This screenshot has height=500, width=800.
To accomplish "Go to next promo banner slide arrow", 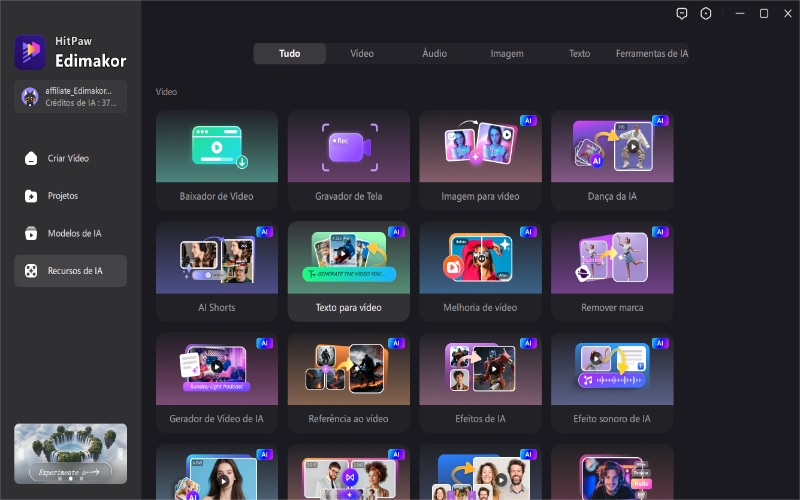I will point(120,454).
